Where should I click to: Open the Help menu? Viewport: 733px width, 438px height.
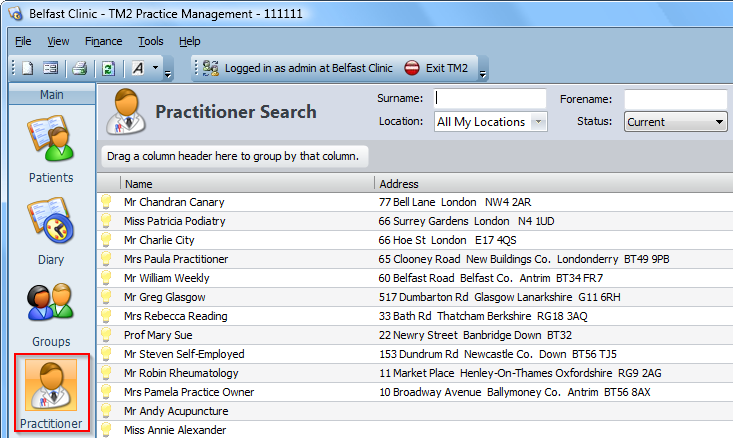(x=189, y=41)
